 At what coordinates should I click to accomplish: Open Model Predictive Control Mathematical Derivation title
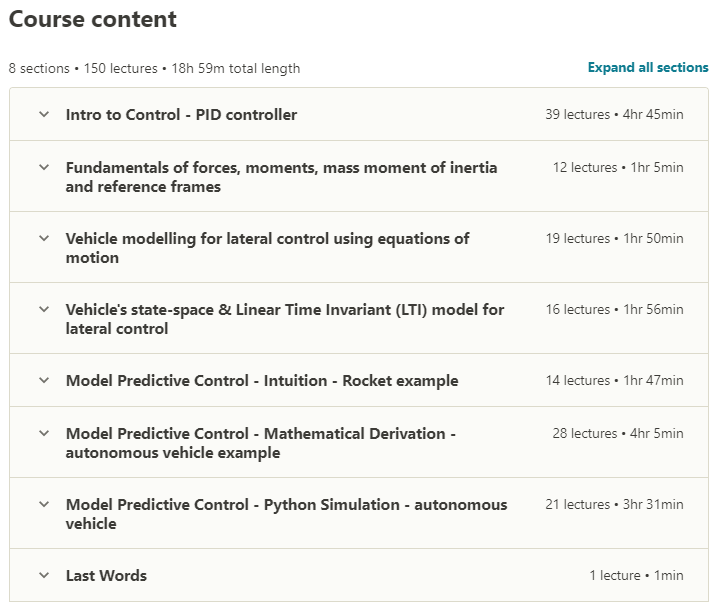[x=261, y=443]
